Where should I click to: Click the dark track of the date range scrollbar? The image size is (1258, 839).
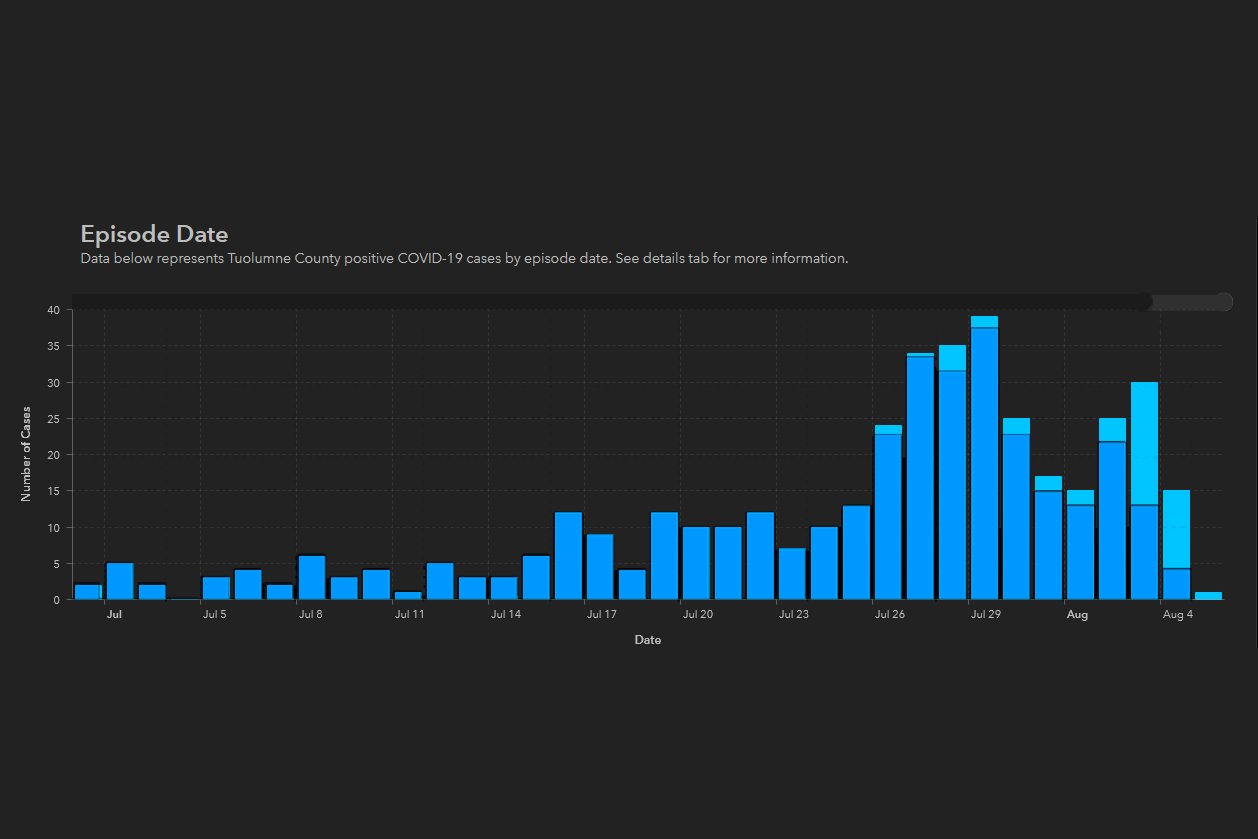(600, 302)
